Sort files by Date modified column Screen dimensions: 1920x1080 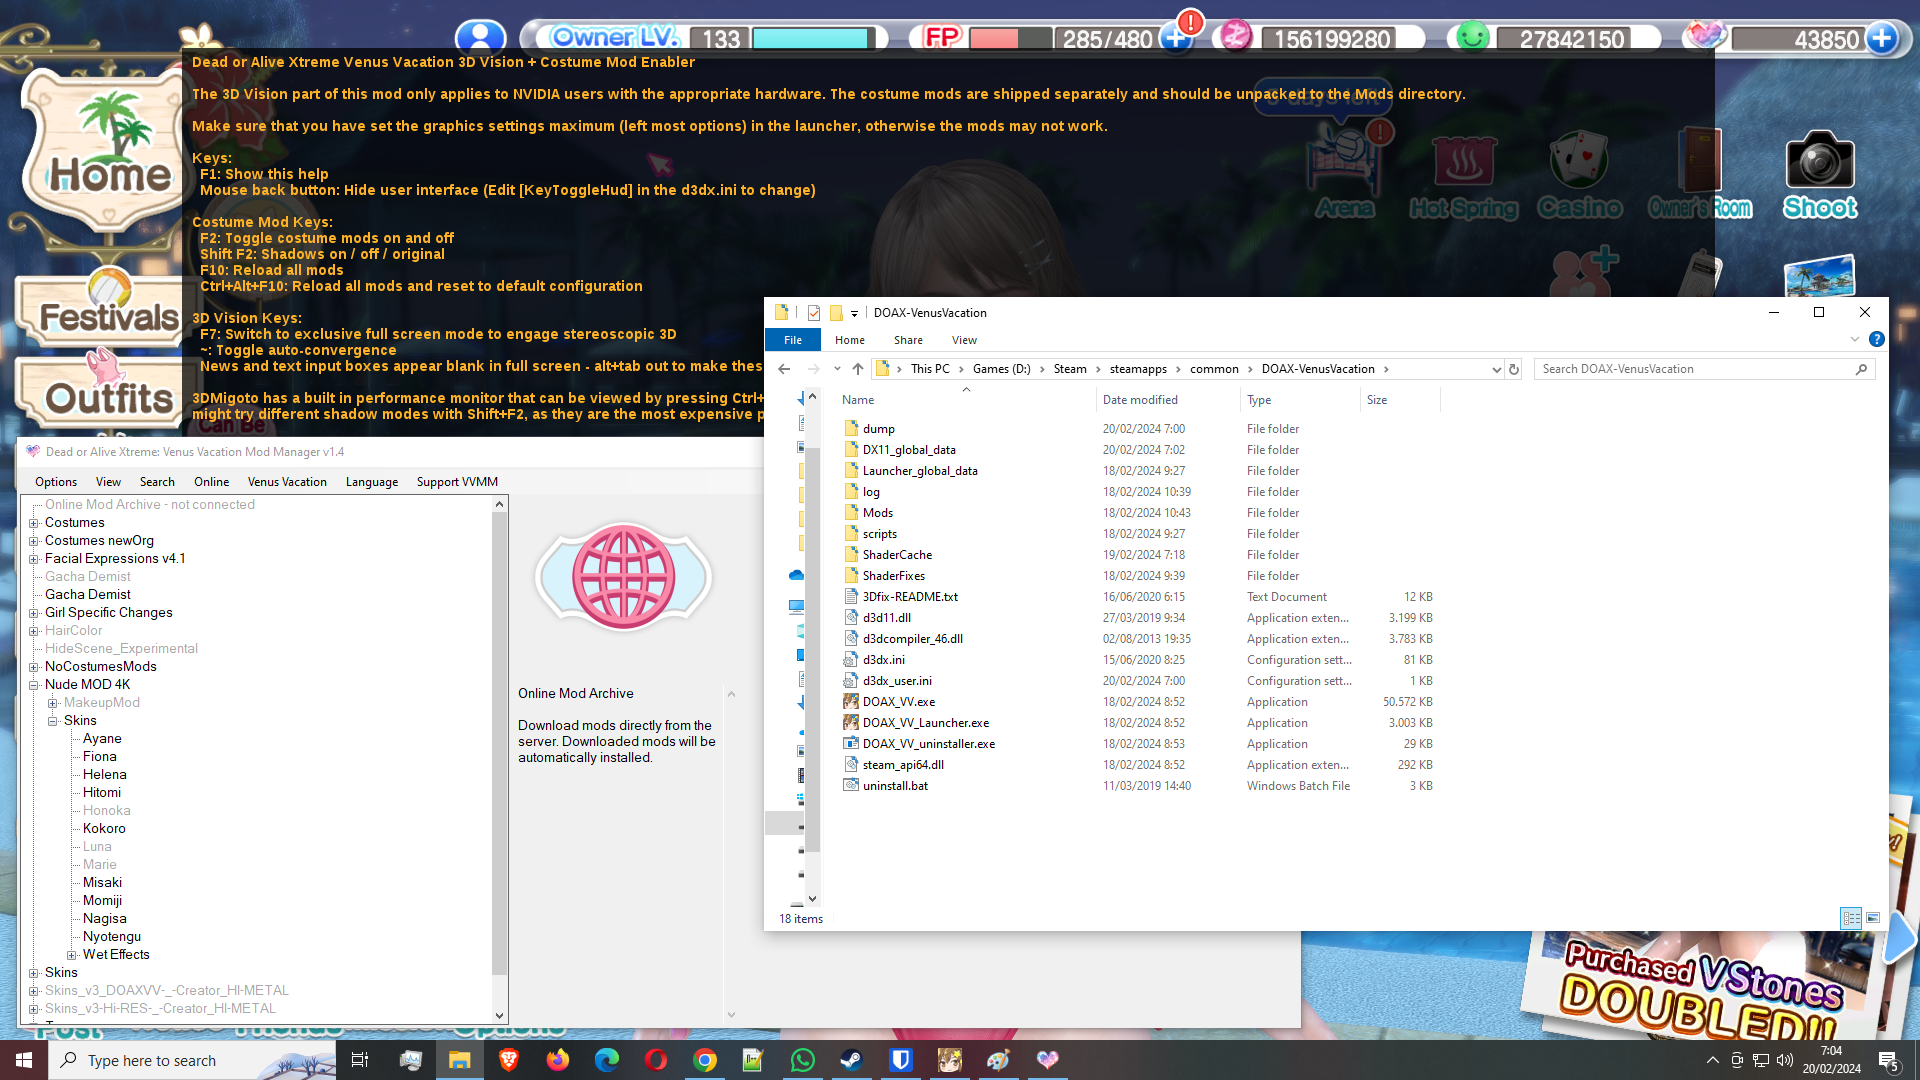pyautogui.click(x=1166, y=400)
